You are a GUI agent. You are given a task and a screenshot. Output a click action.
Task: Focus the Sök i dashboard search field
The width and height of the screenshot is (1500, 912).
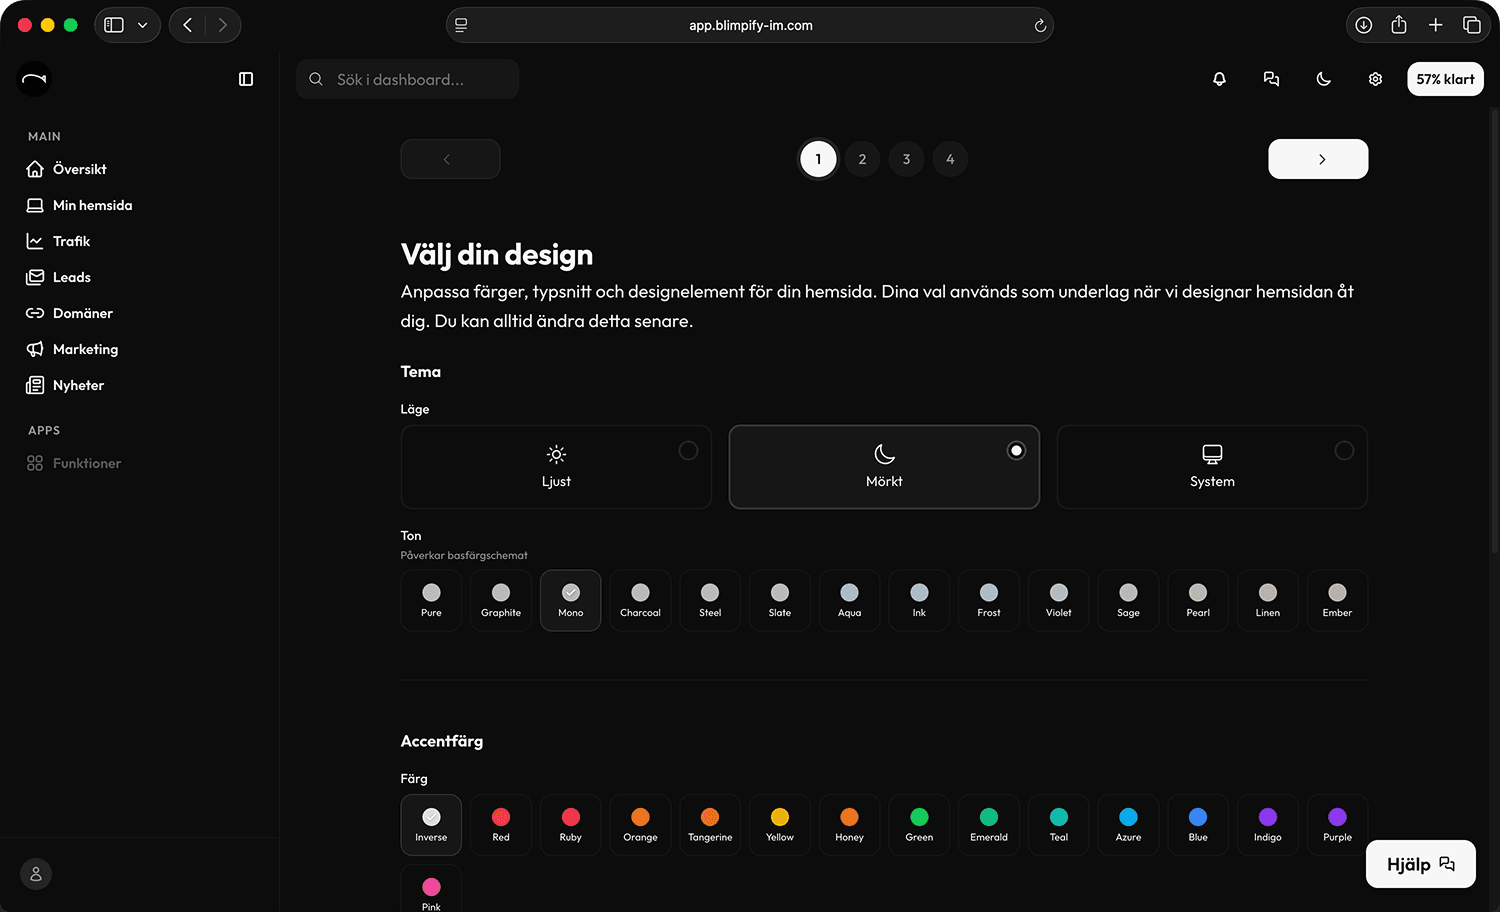(x=408, y=79)
